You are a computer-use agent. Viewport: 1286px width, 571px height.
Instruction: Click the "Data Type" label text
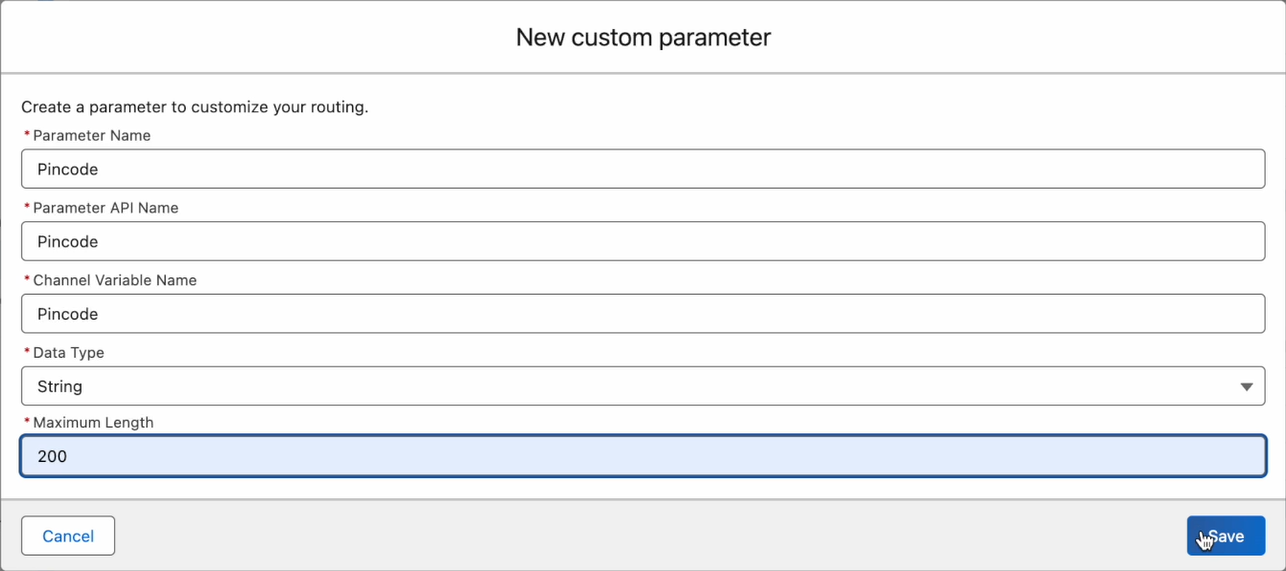click(x=69, y=353)
